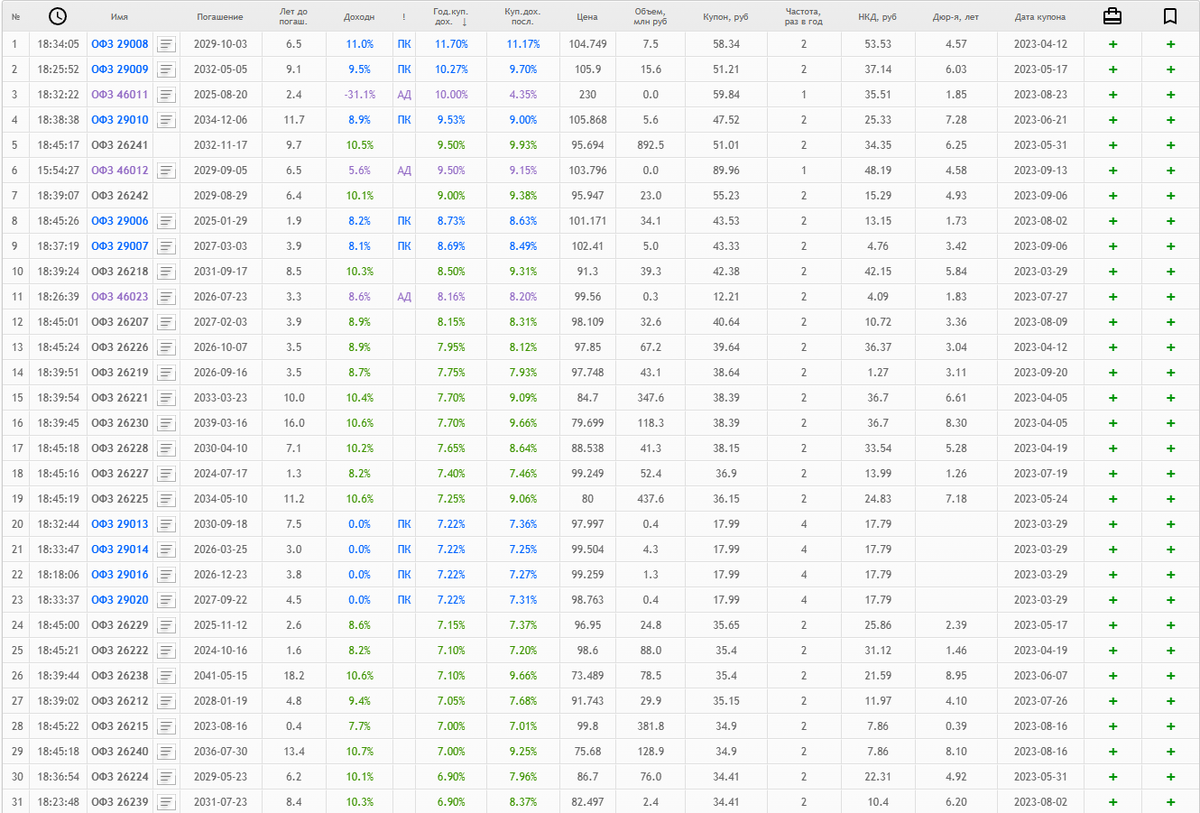Click maturity date 2041-05-15
This screenshot has width=1200, height=813.
[220, 676]
